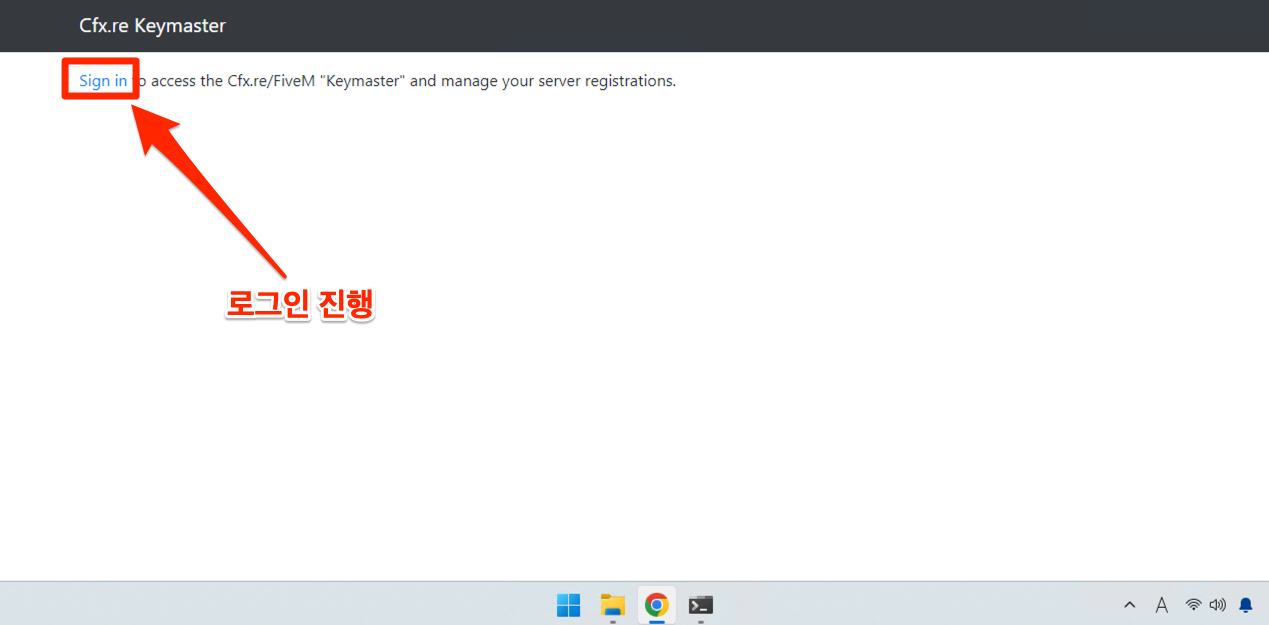Open the Wi-Fi network tray icon

(x=1193, y=605)
